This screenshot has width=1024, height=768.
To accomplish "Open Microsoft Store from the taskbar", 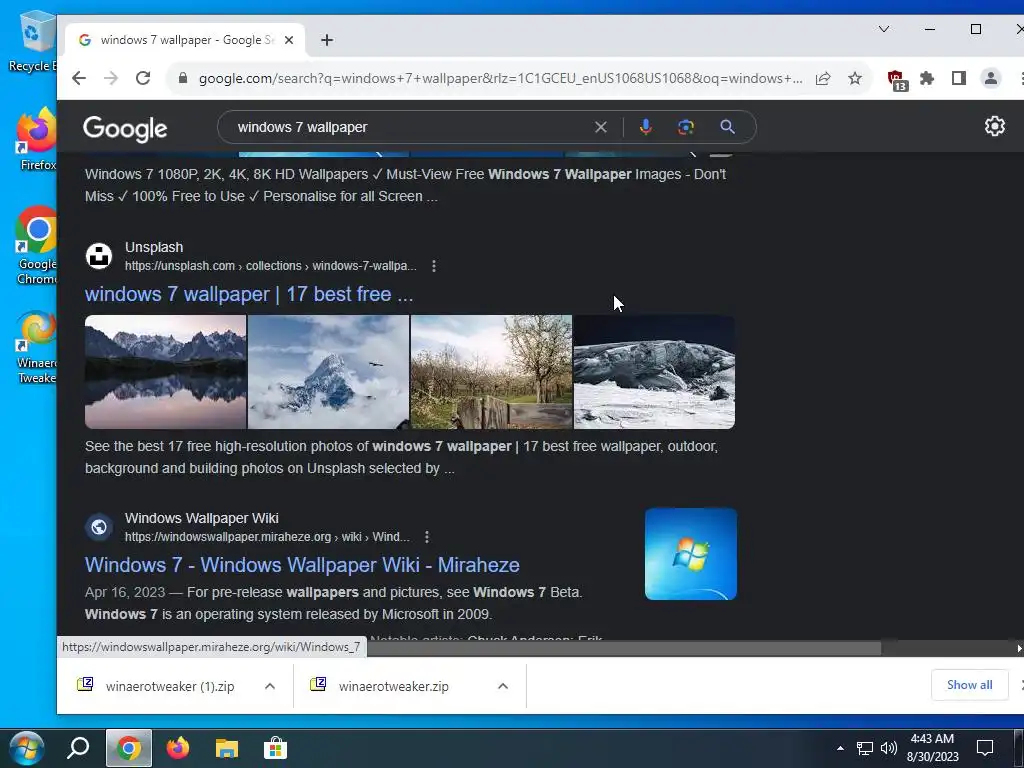I will pos(276,748).
